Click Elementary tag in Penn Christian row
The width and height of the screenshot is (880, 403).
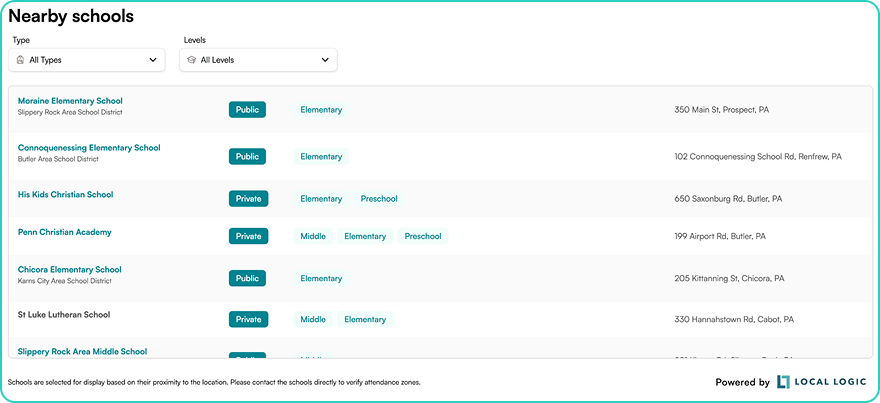tap(365, 236)
